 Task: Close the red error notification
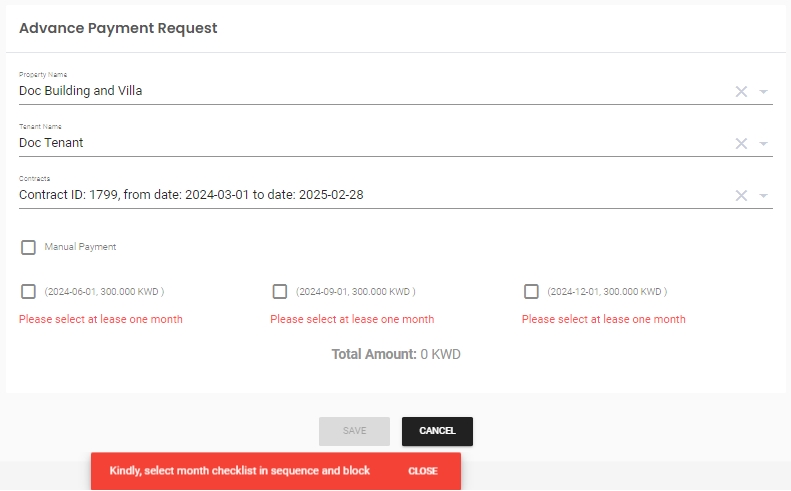click(422, 471)
